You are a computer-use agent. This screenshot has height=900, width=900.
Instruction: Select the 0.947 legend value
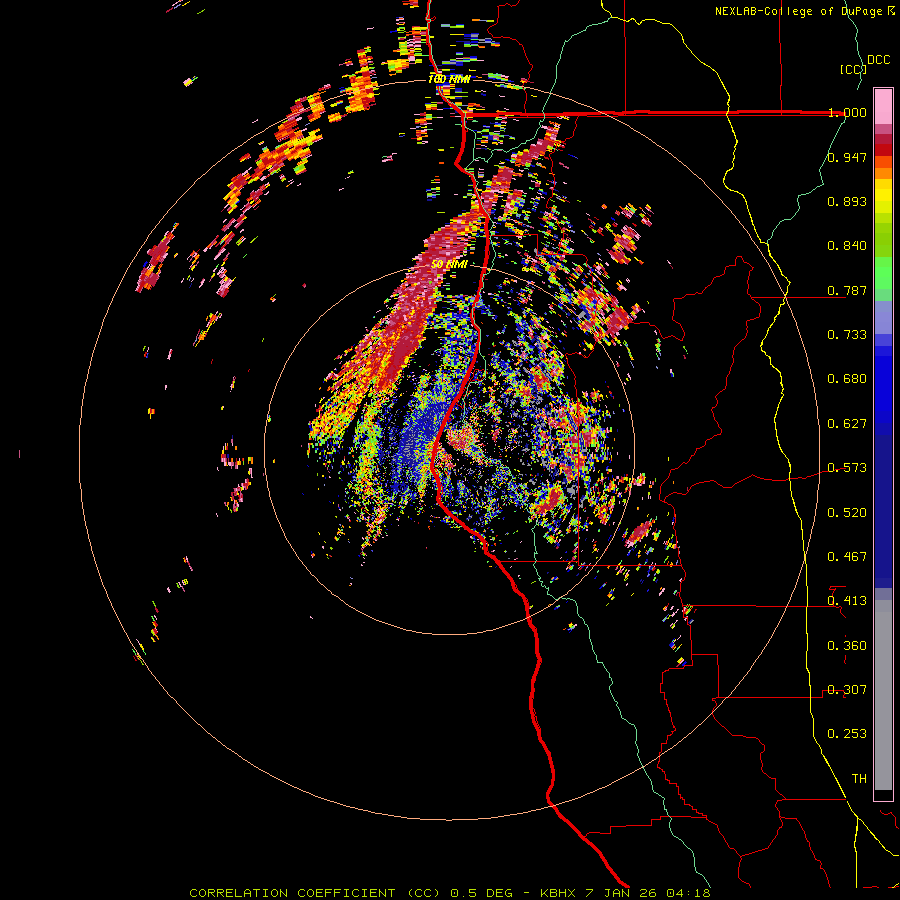click(847, 157)
